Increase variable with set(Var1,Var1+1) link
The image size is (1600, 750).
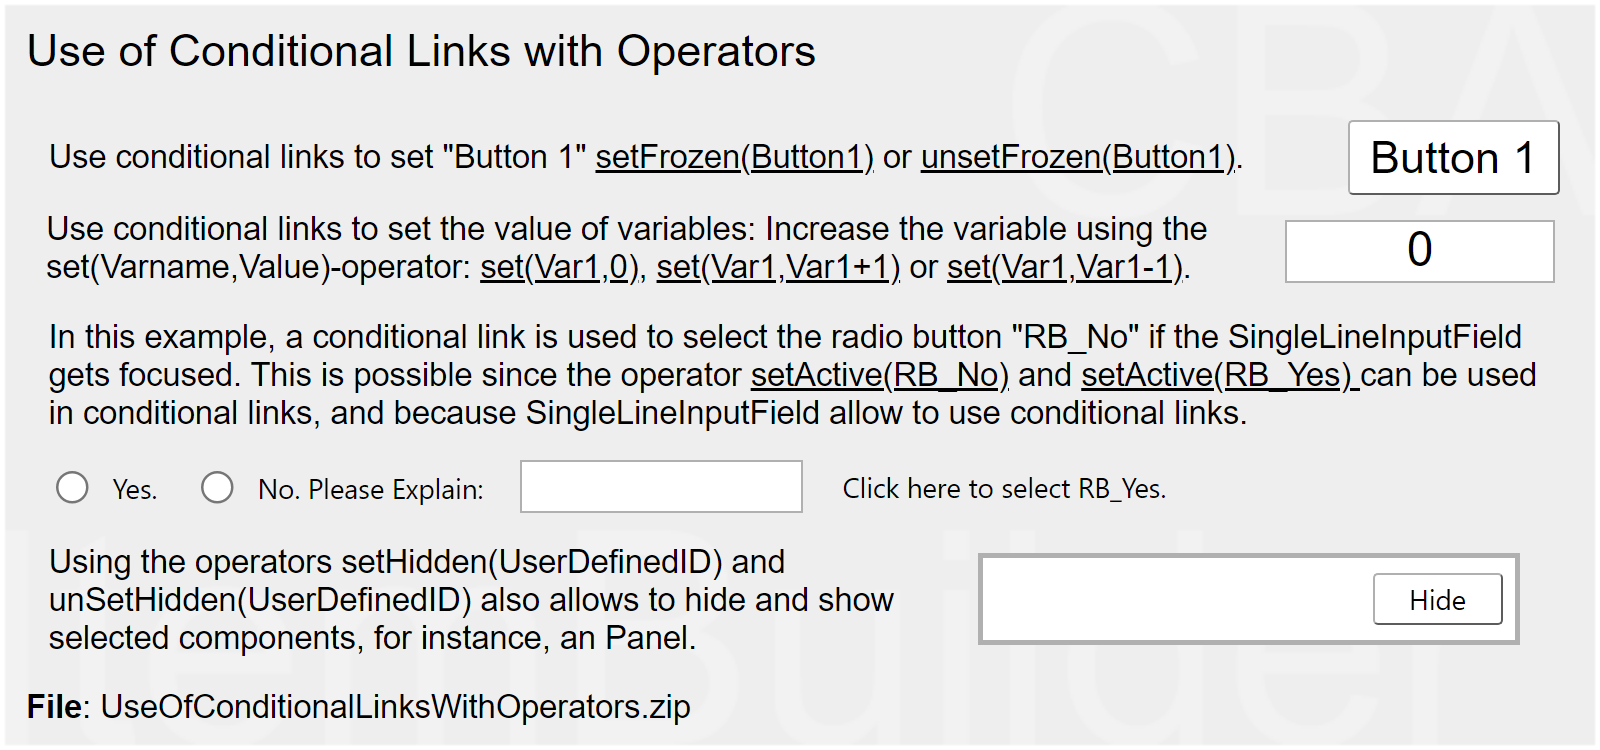[x=777, y=267]
